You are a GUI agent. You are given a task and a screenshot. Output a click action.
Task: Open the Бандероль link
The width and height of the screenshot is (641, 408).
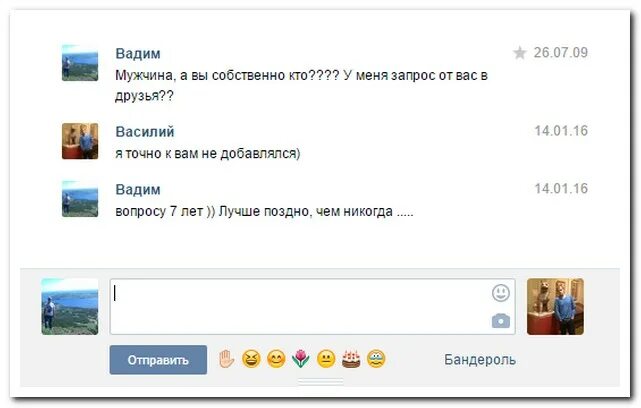[x=480, y=360]
